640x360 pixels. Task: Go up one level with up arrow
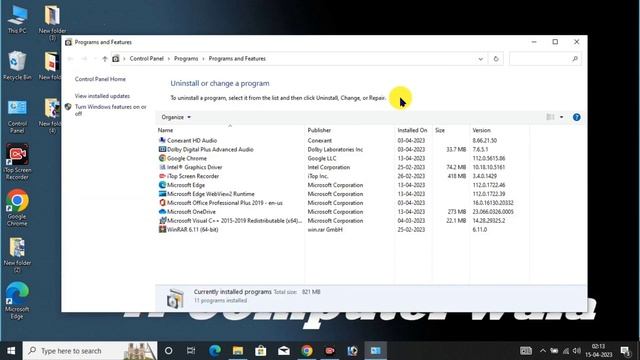104,59
